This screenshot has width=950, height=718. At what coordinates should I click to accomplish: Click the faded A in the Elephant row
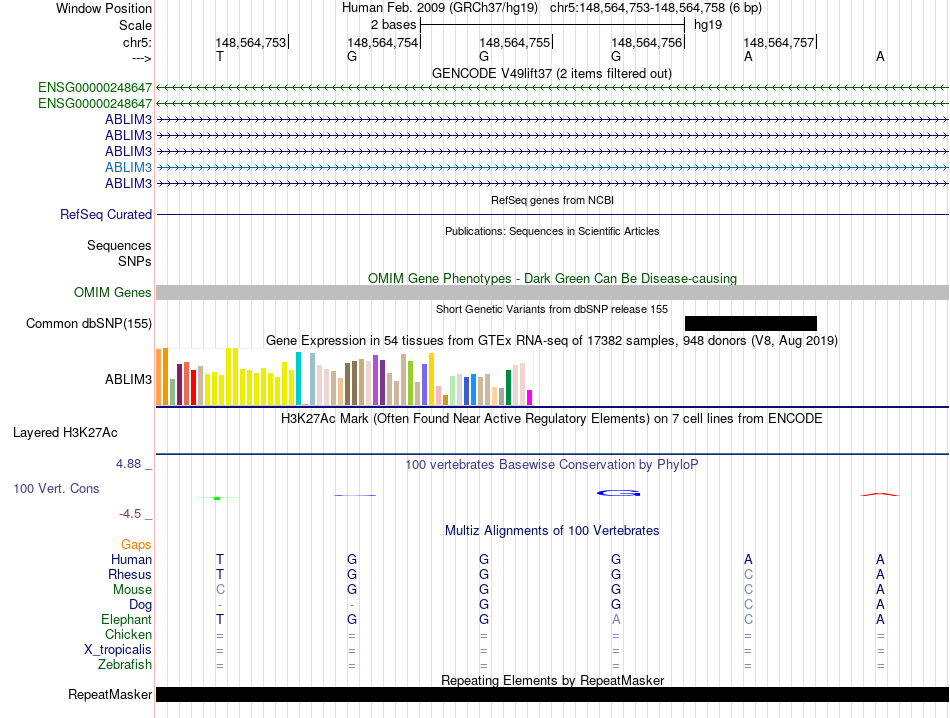pyautogui.click(x=616, y=619)
